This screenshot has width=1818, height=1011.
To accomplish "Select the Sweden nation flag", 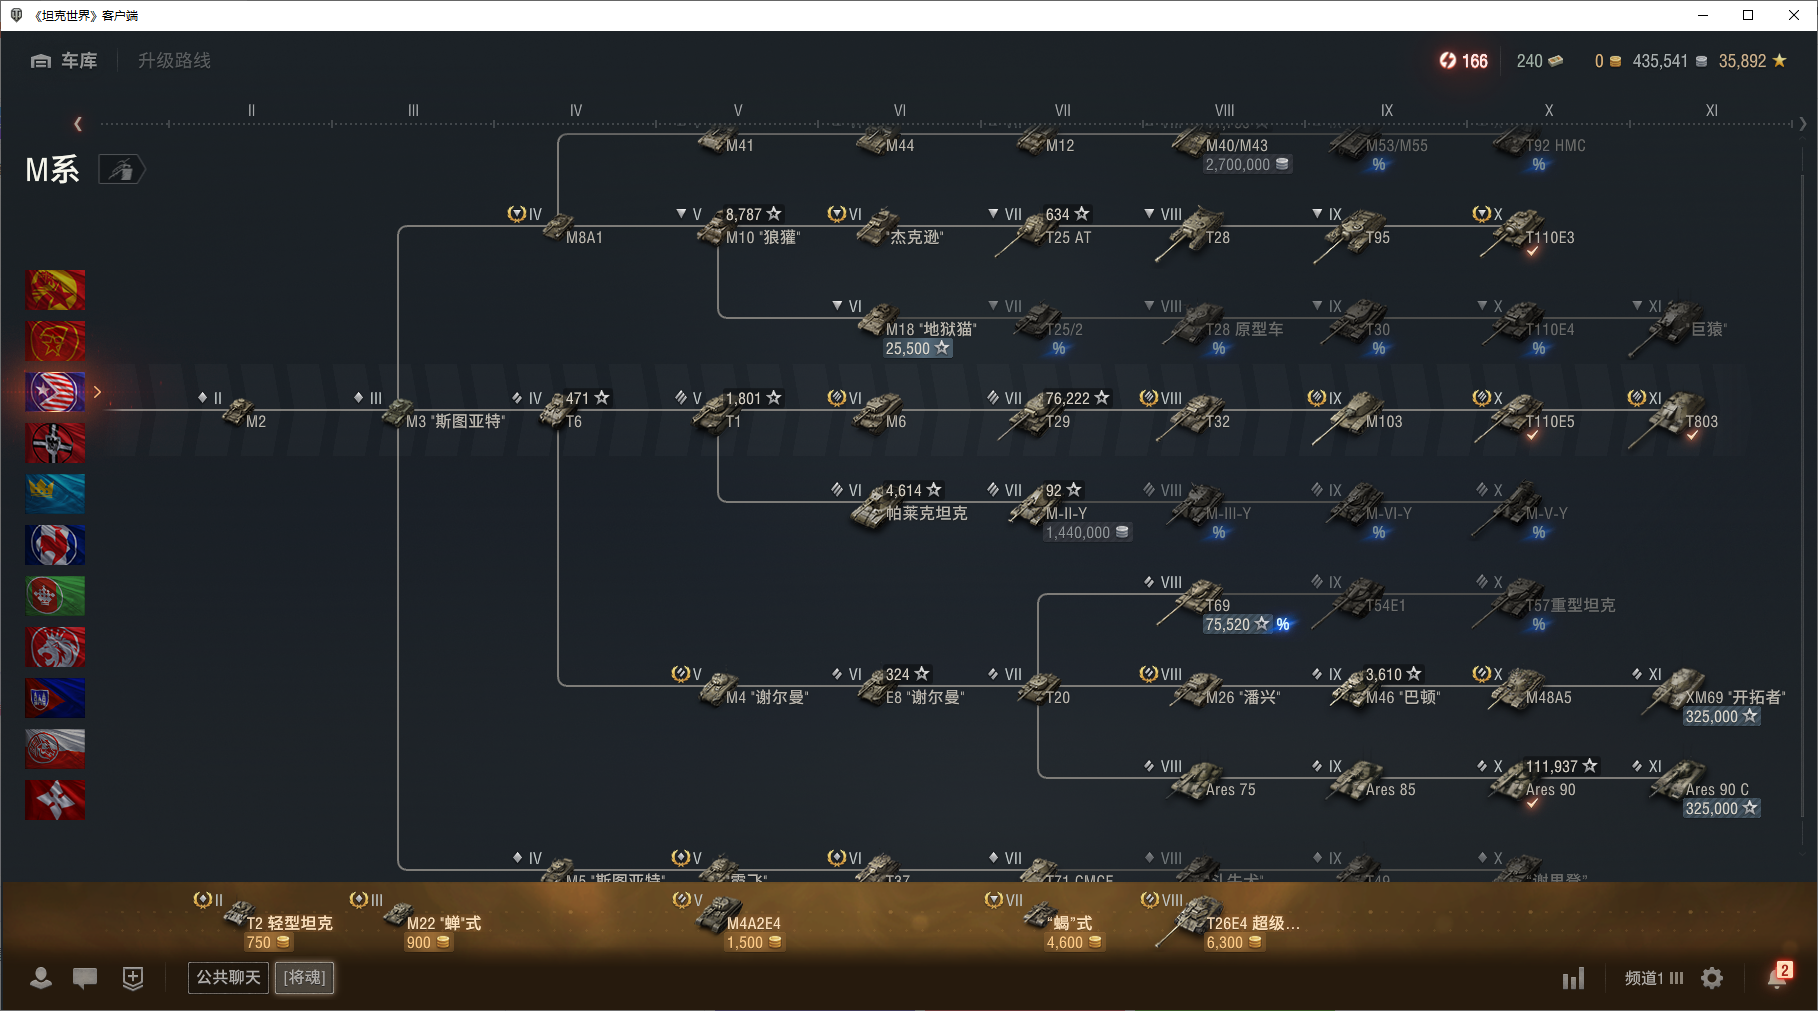I will click(55, 494).
